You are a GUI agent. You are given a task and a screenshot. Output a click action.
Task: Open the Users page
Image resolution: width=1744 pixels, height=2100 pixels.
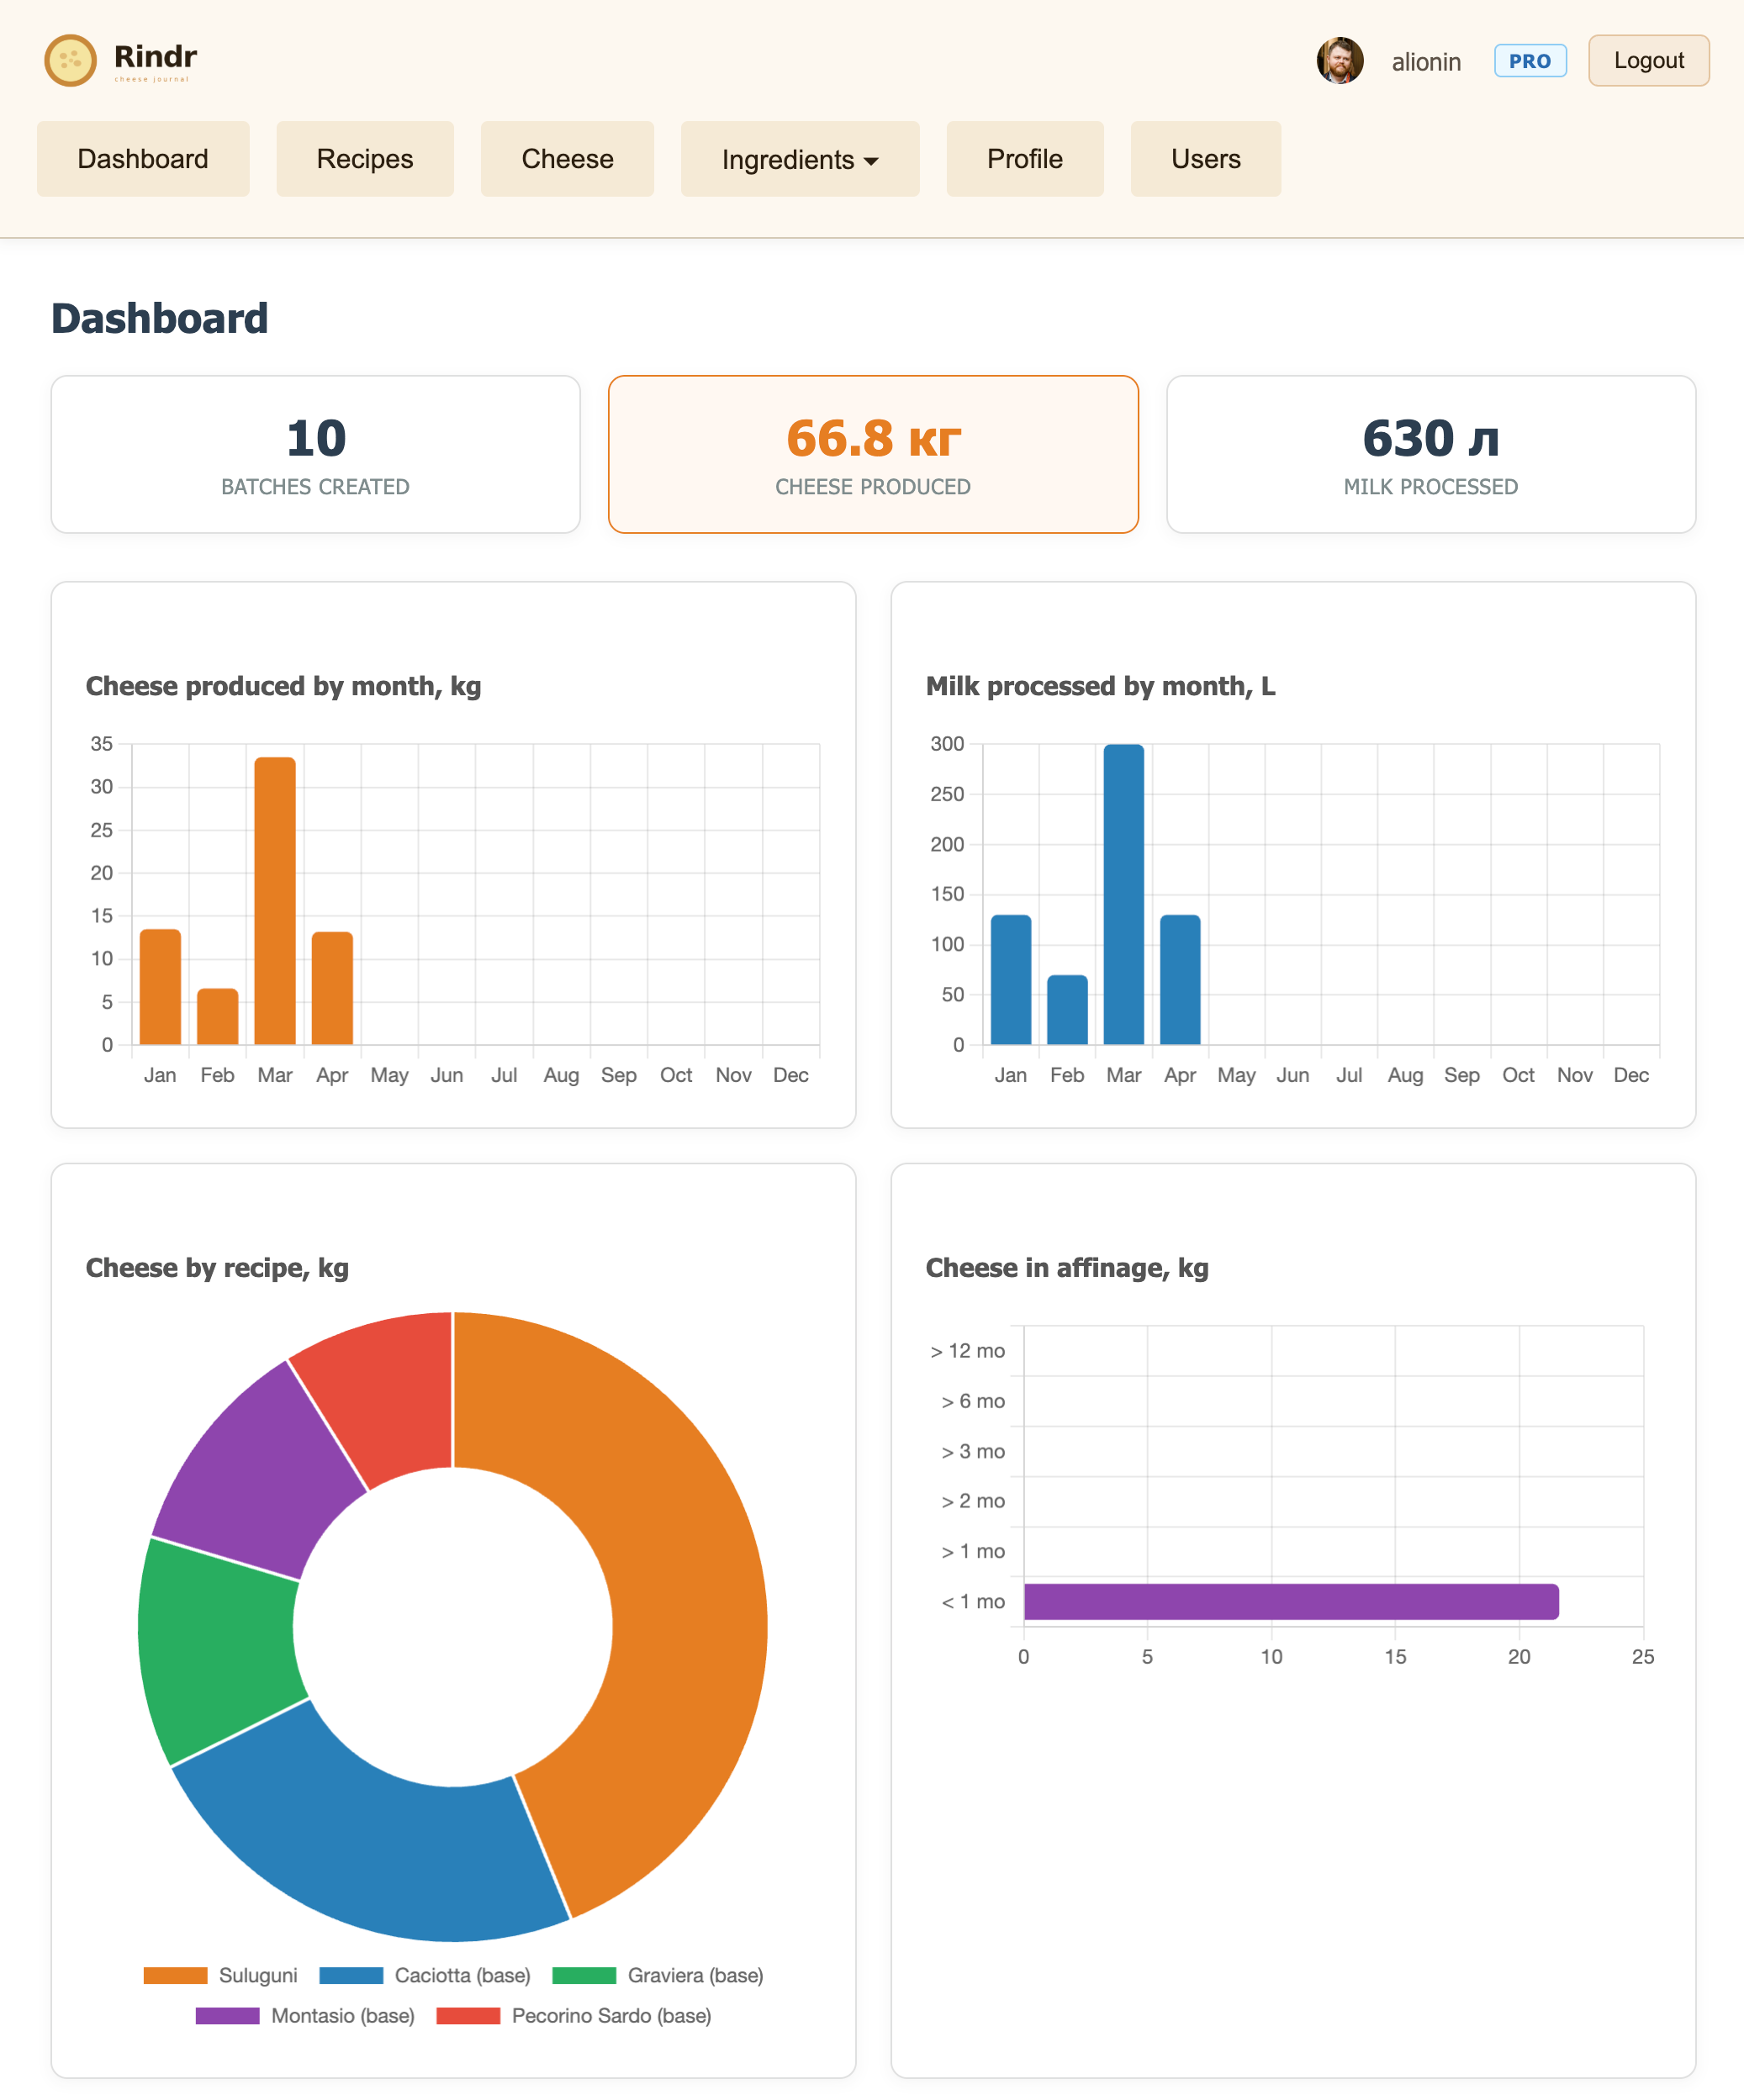[x=1205, y=158]
